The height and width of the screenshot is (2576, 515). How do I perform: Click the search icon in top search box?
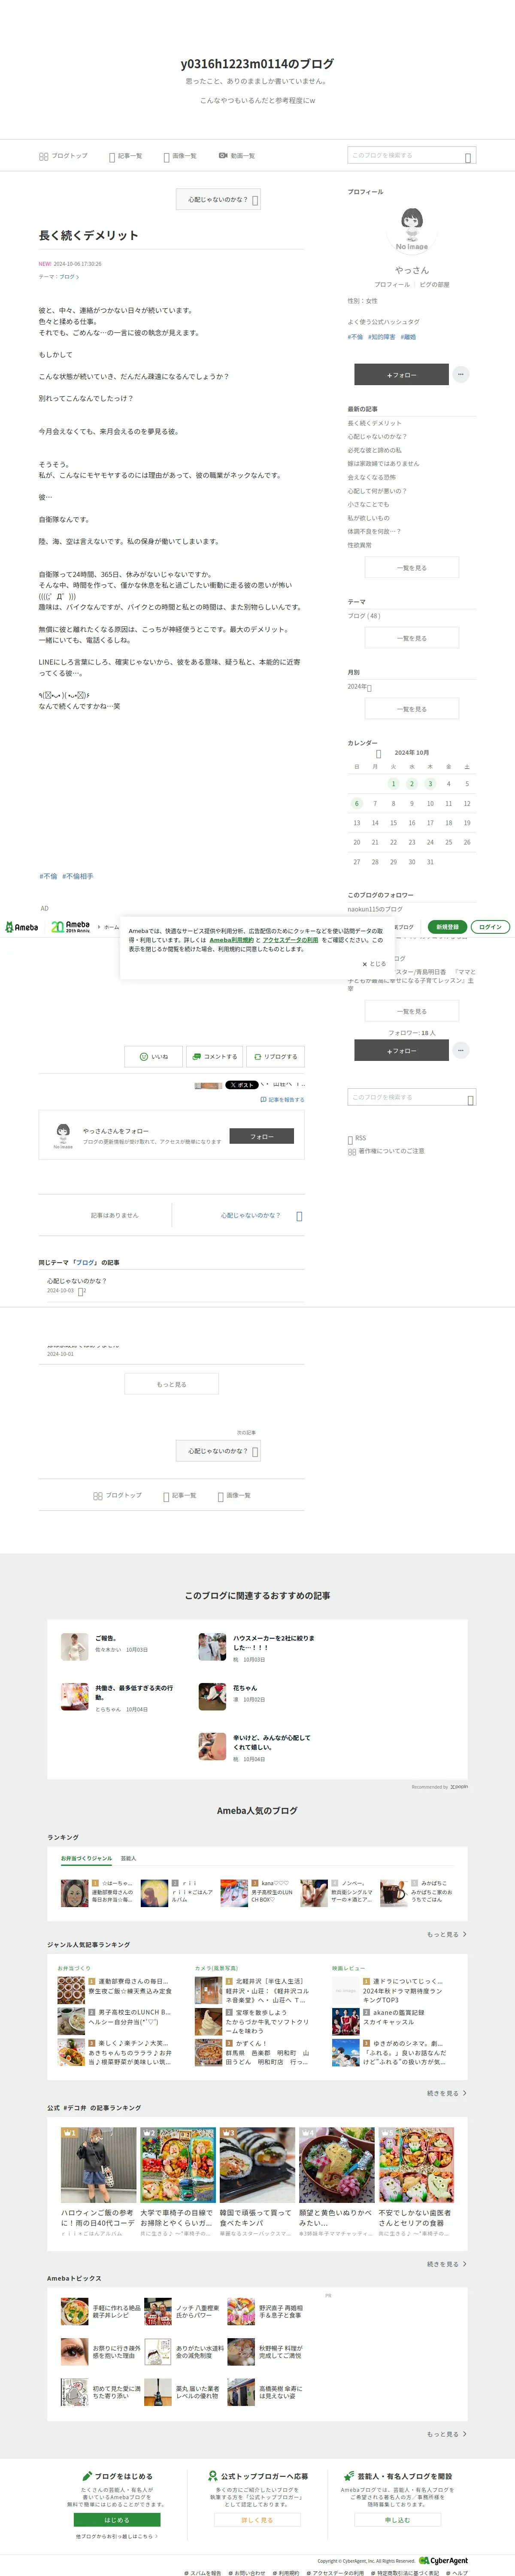click(468, 157)
